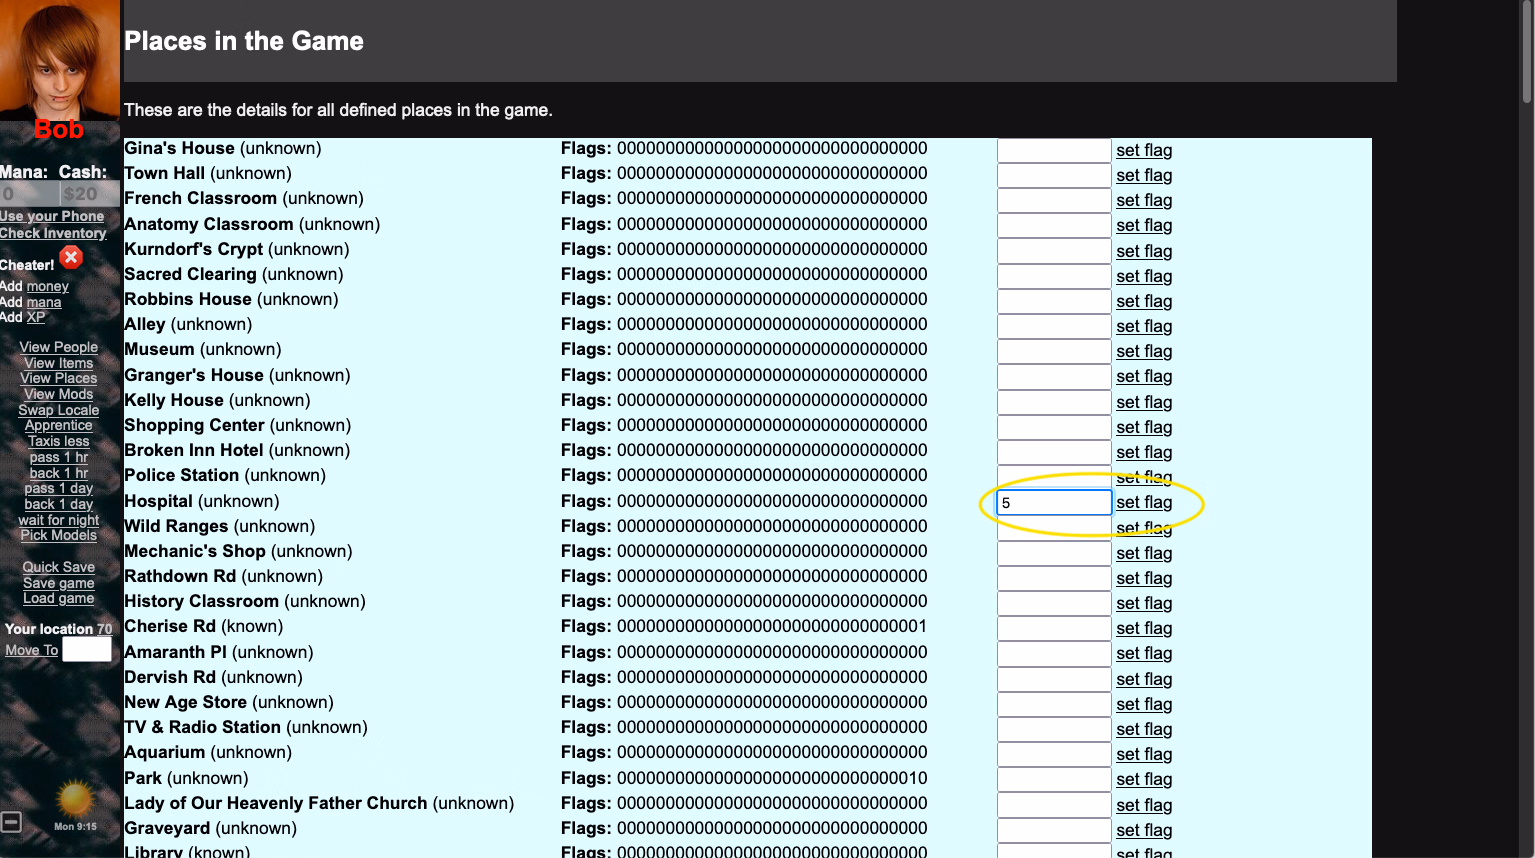Click set flag next to Park
Screen dimensions: 1535x858
click(x=1144, y=779)
